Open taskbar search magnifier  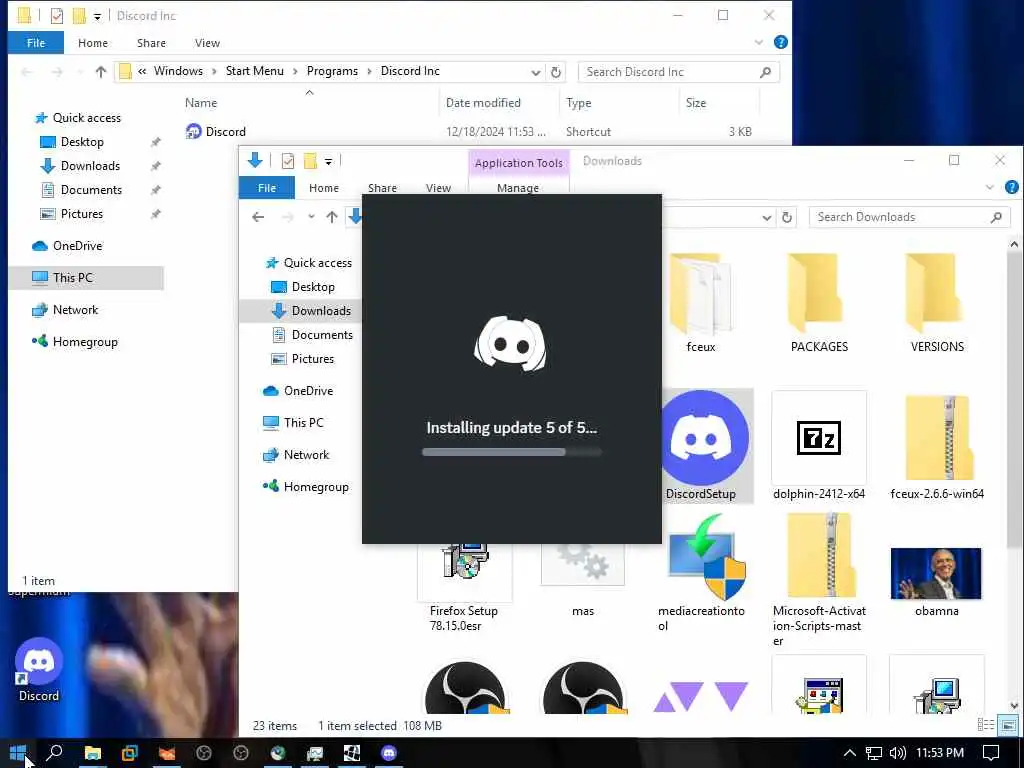coord(55,753)
